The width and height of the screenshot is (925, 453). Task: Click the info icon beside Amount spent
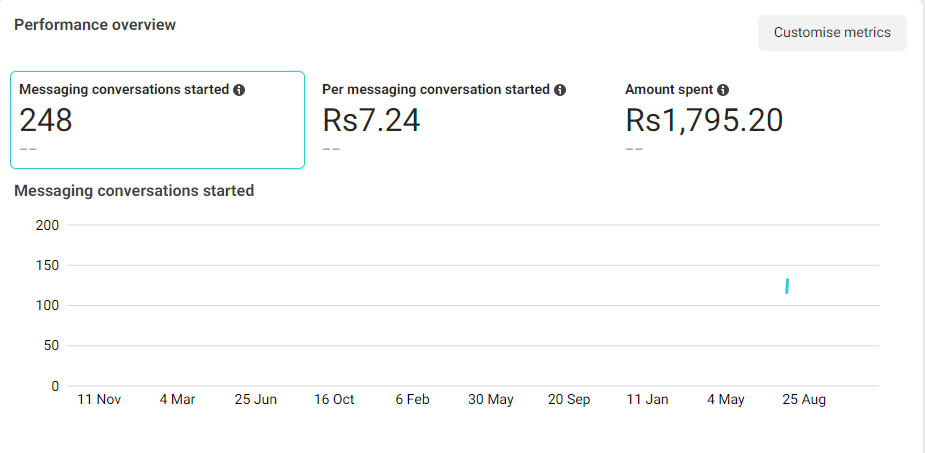click(723, 90)
